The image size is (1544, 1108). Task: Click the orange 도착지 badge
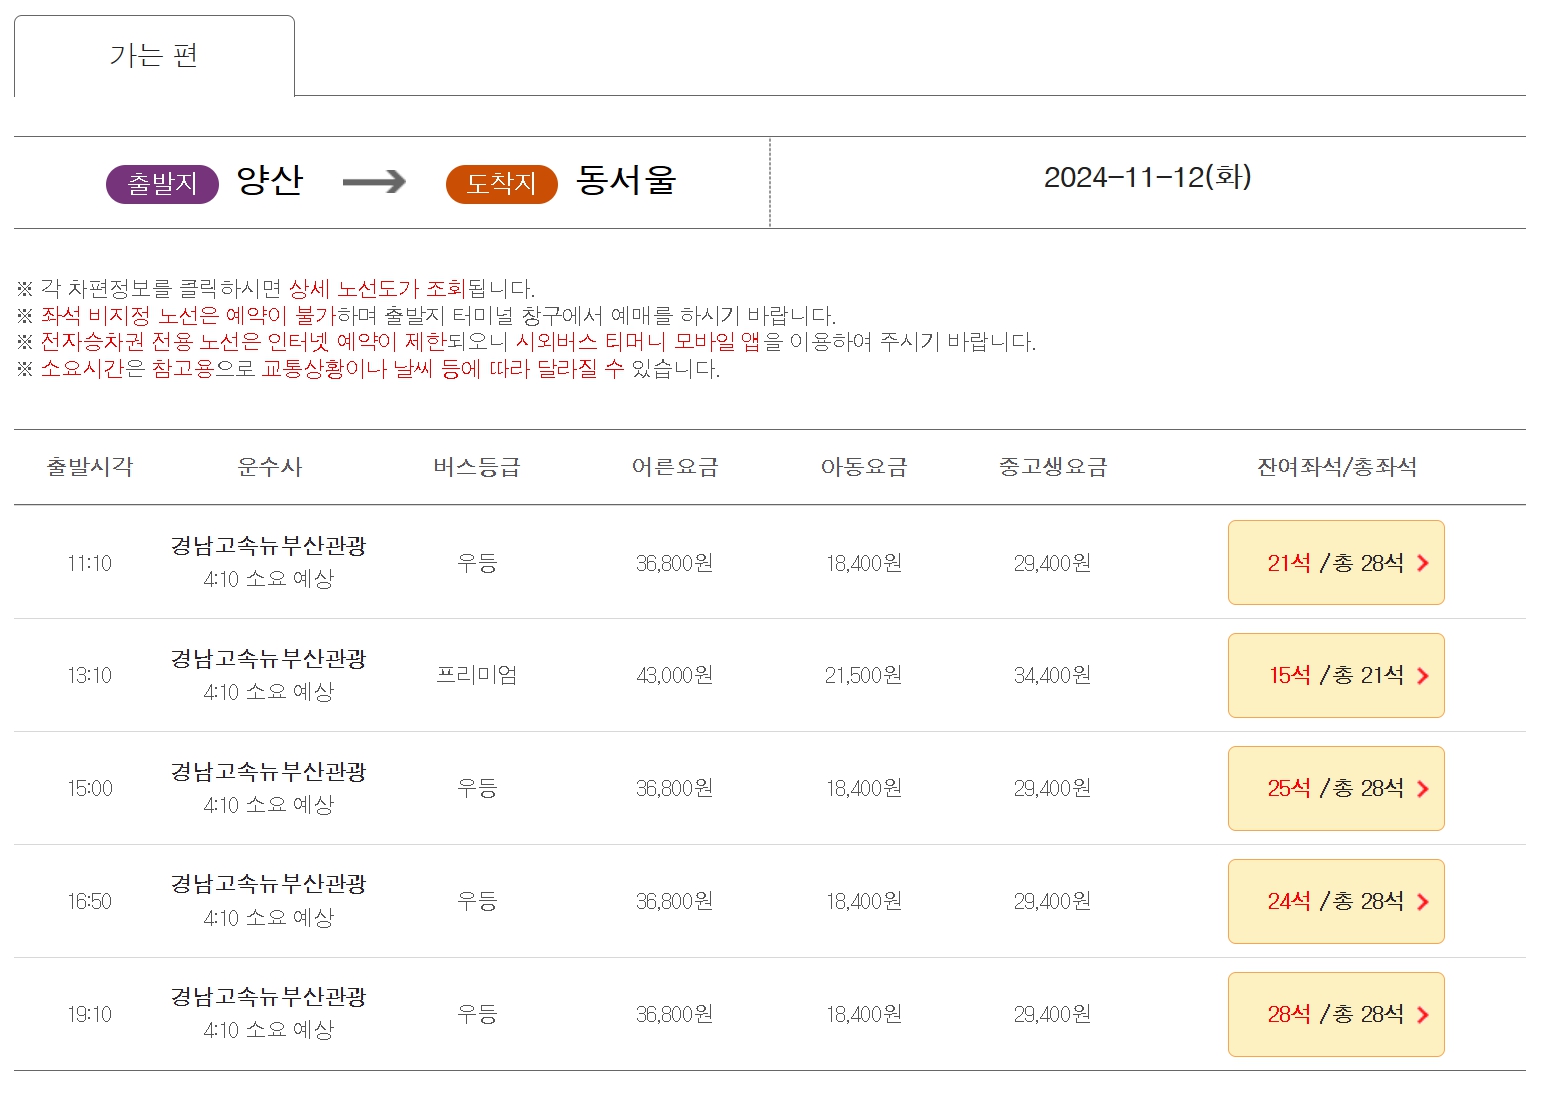(502, 184)
